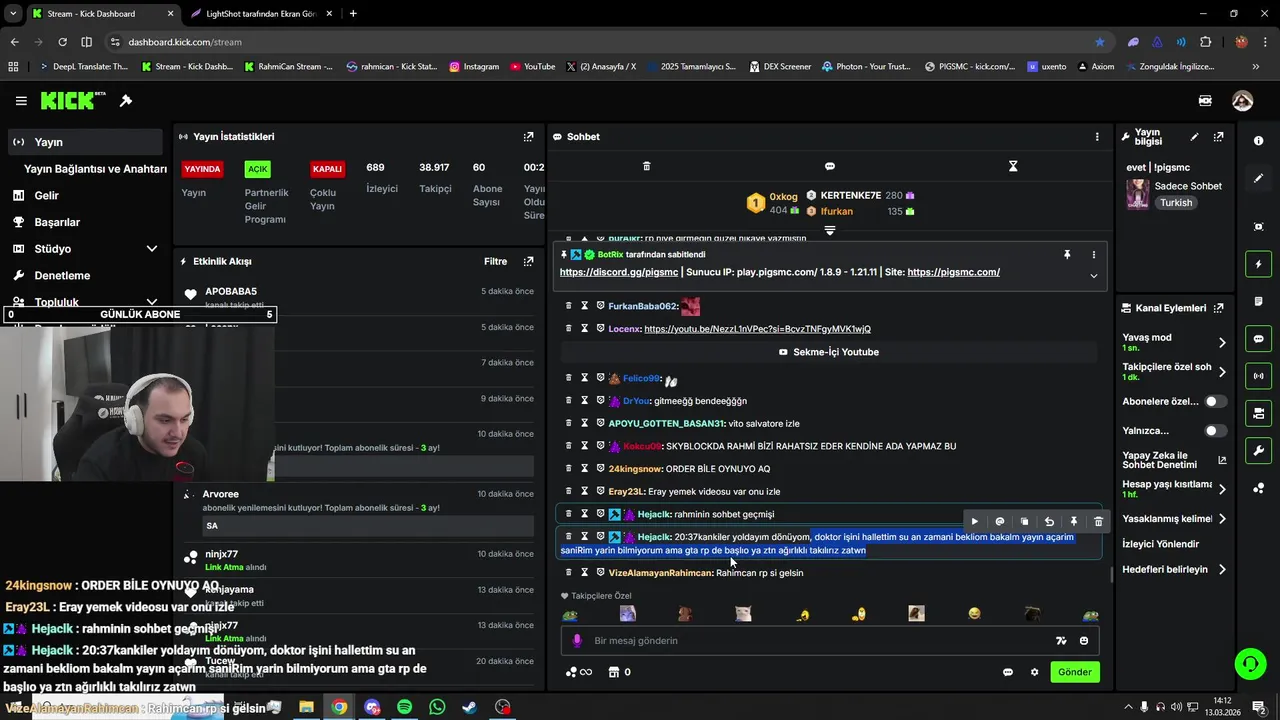Pop out the Kanal Eylemleri panel
This screenshot has height=720, width=1280.
[x=1218, y=308]
